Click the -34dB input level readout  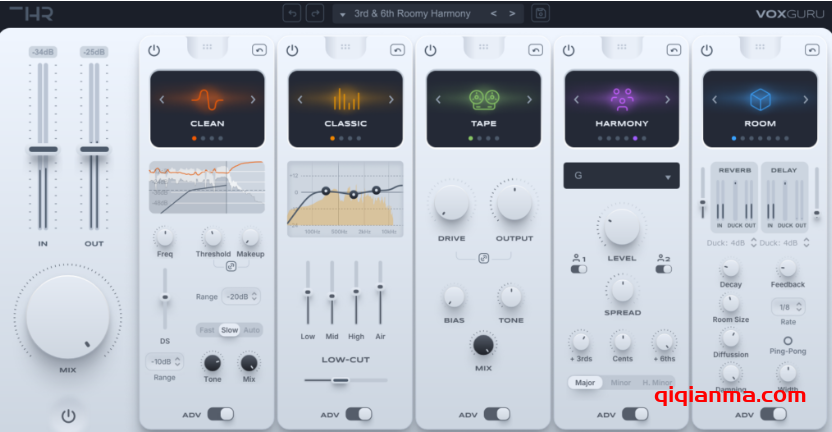[43, 52]
